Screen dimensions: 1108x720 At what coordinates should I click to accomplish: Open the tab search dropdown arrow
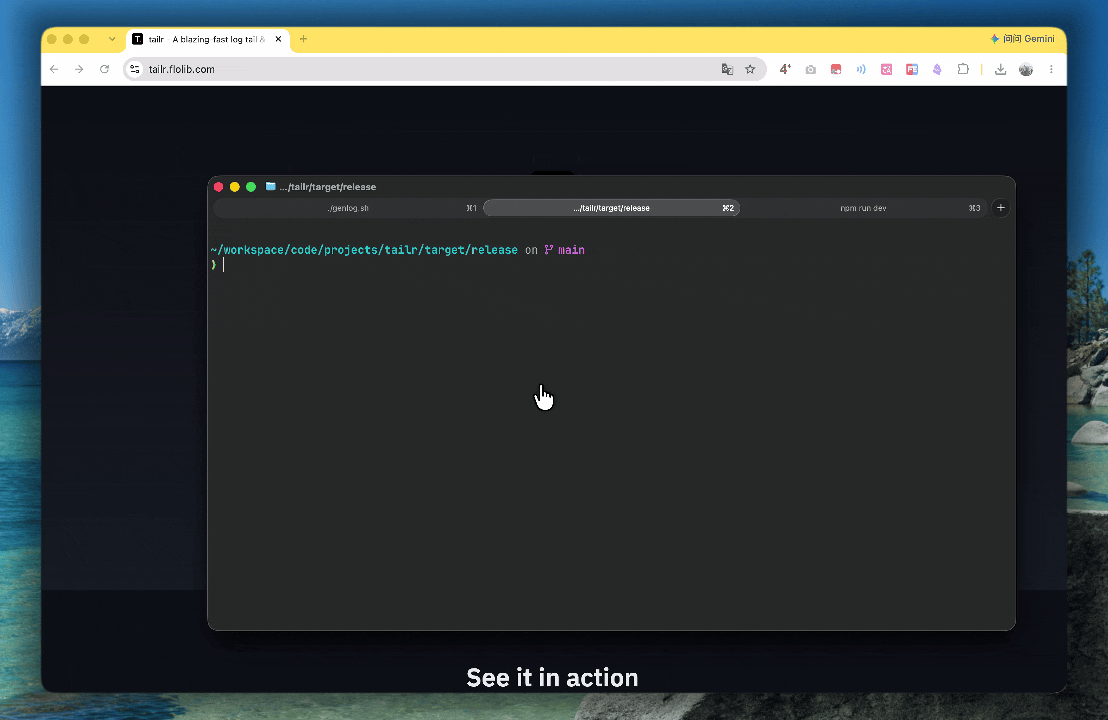pyautogui.click(x=112, y=39)
